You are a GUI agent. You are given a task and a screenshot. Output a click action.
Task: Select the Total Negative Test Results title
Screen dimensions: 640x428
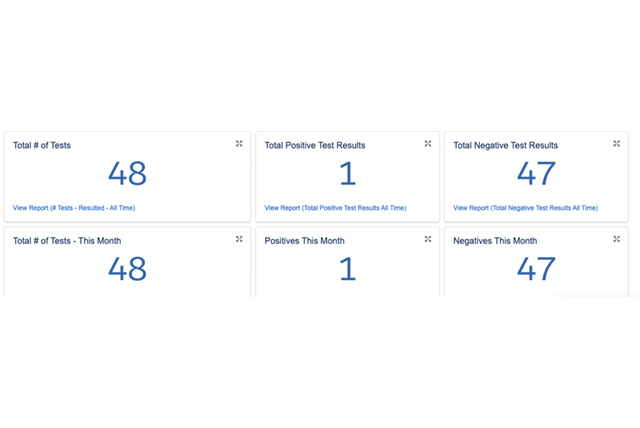pos(505,145)
